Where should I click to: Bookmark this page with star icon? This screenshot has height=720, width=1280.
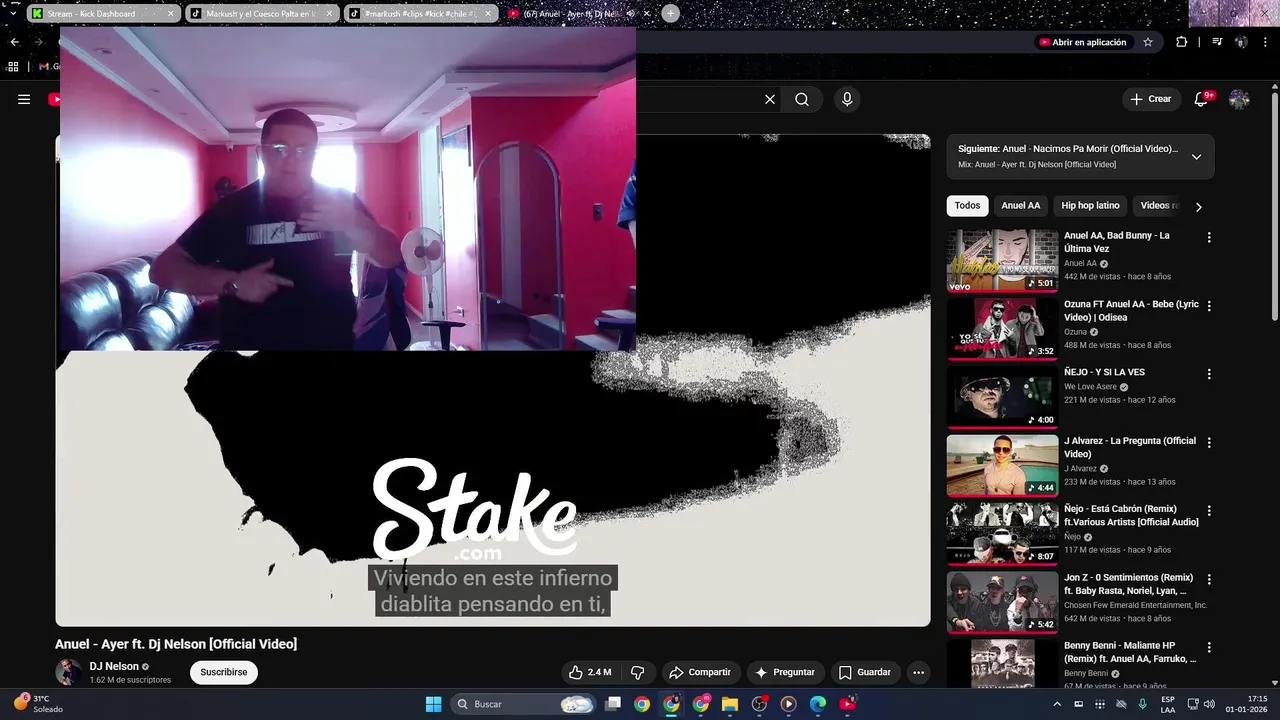tap(1148, 42)
